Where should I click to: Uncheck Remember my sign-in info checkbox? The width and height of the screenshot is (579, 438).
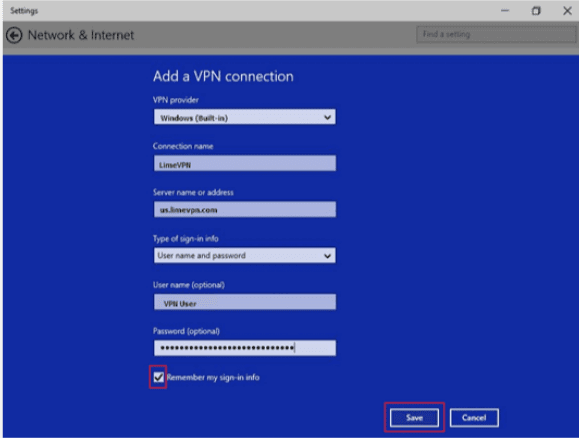click(158, 377)
